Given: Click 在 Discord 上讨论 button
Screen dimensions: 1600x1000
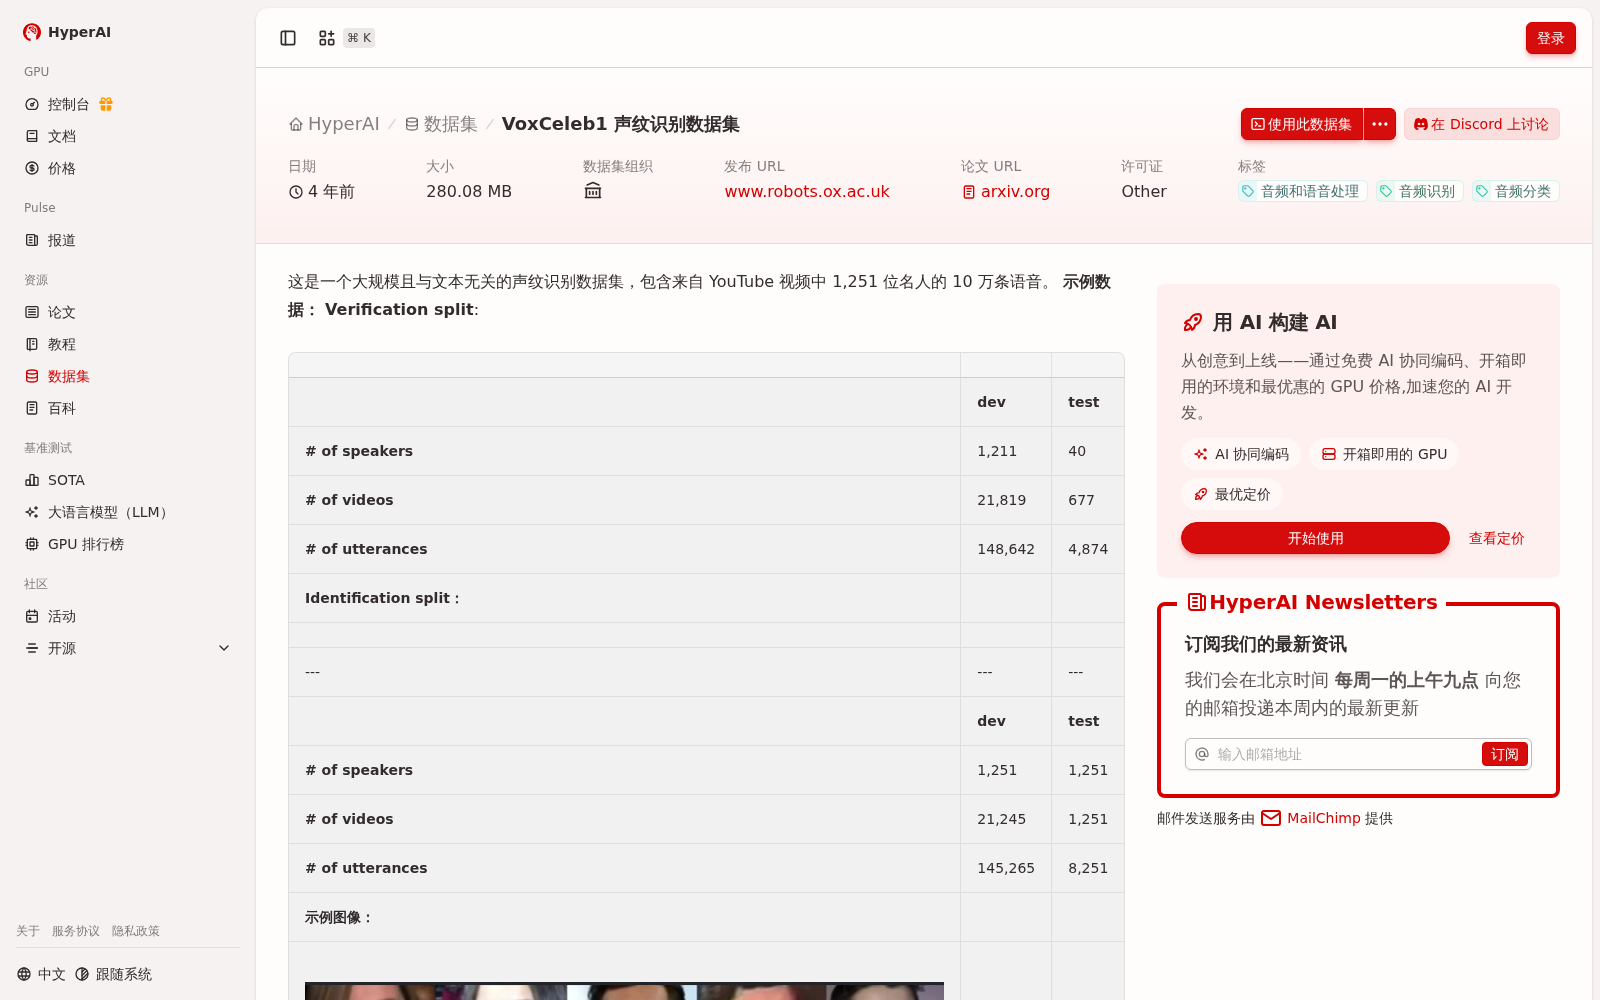Looking at the screenshot, I should [x=1482, y=124].
